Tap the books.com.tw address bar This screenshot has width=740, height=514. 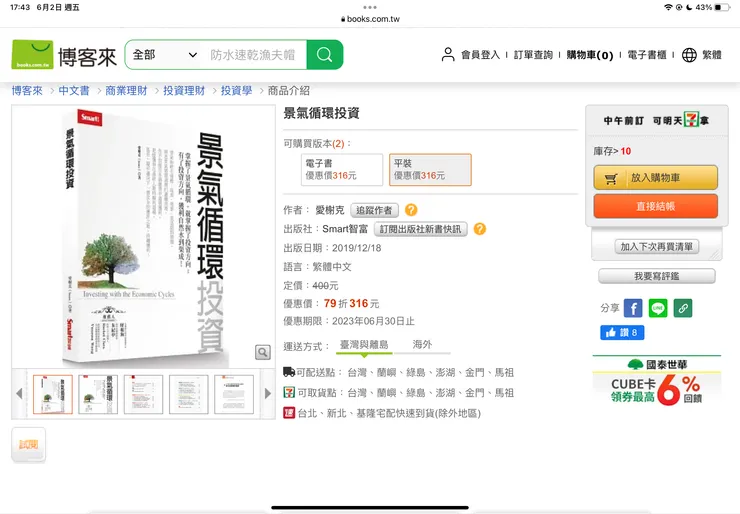[370, 19]
